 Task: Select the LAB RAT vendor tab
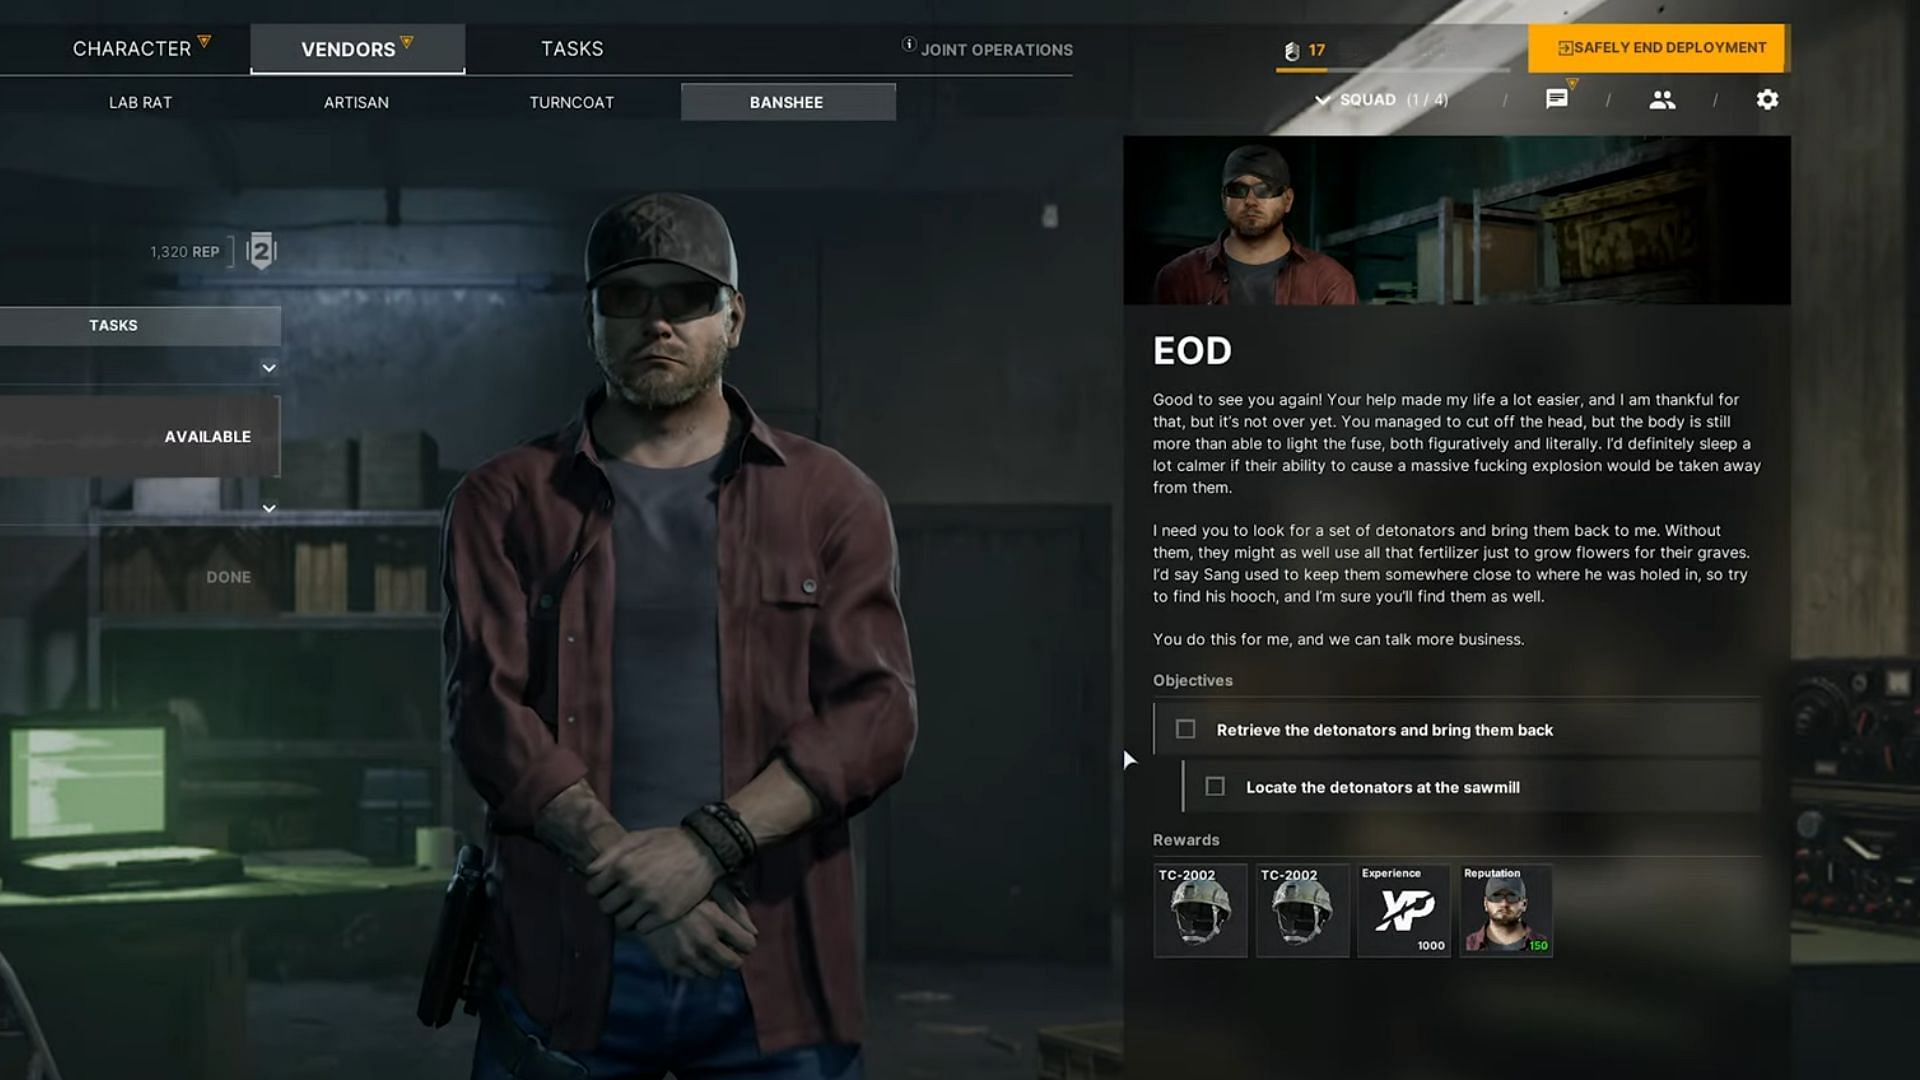(141, 102)
